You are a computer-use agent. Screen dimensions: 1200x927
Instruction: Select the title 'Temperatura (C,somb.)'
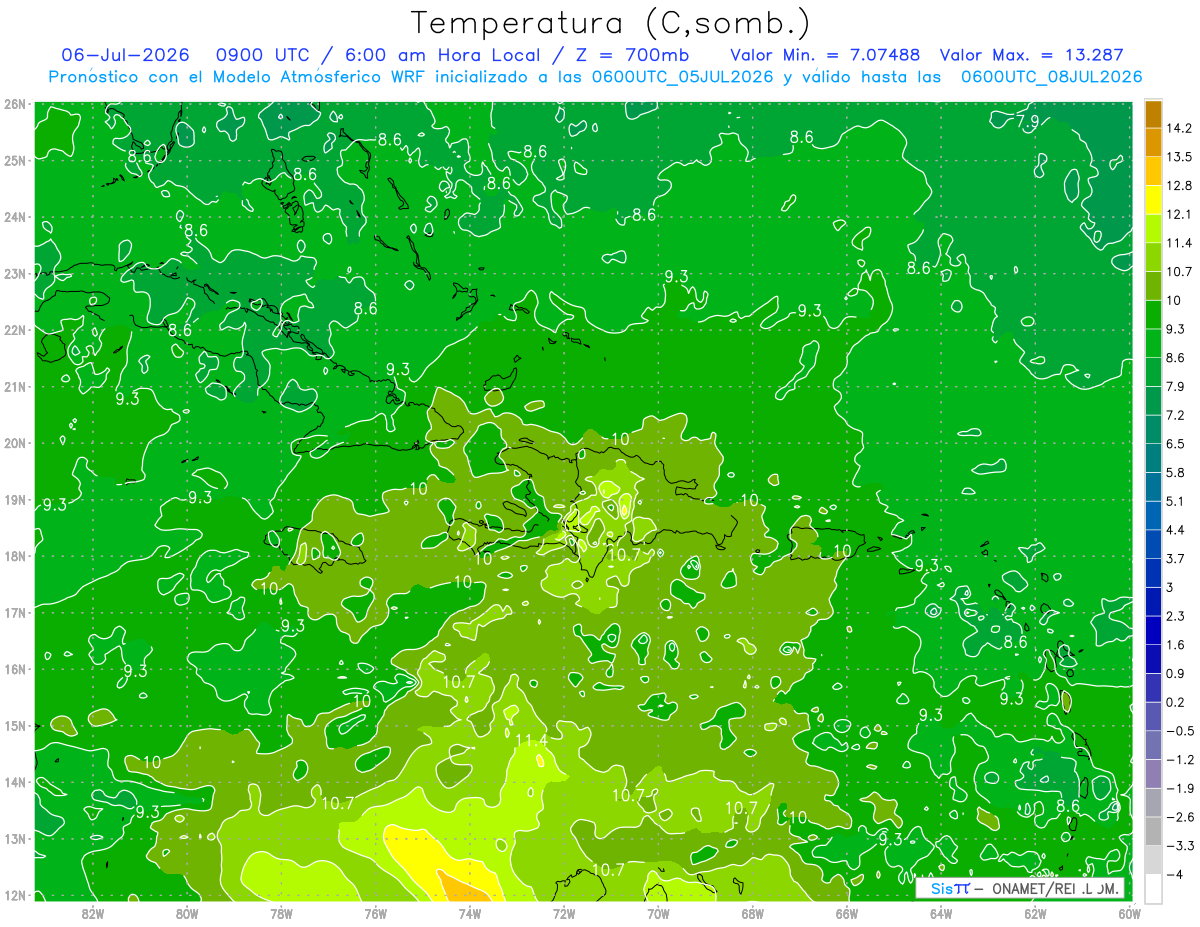pos(610,22)
